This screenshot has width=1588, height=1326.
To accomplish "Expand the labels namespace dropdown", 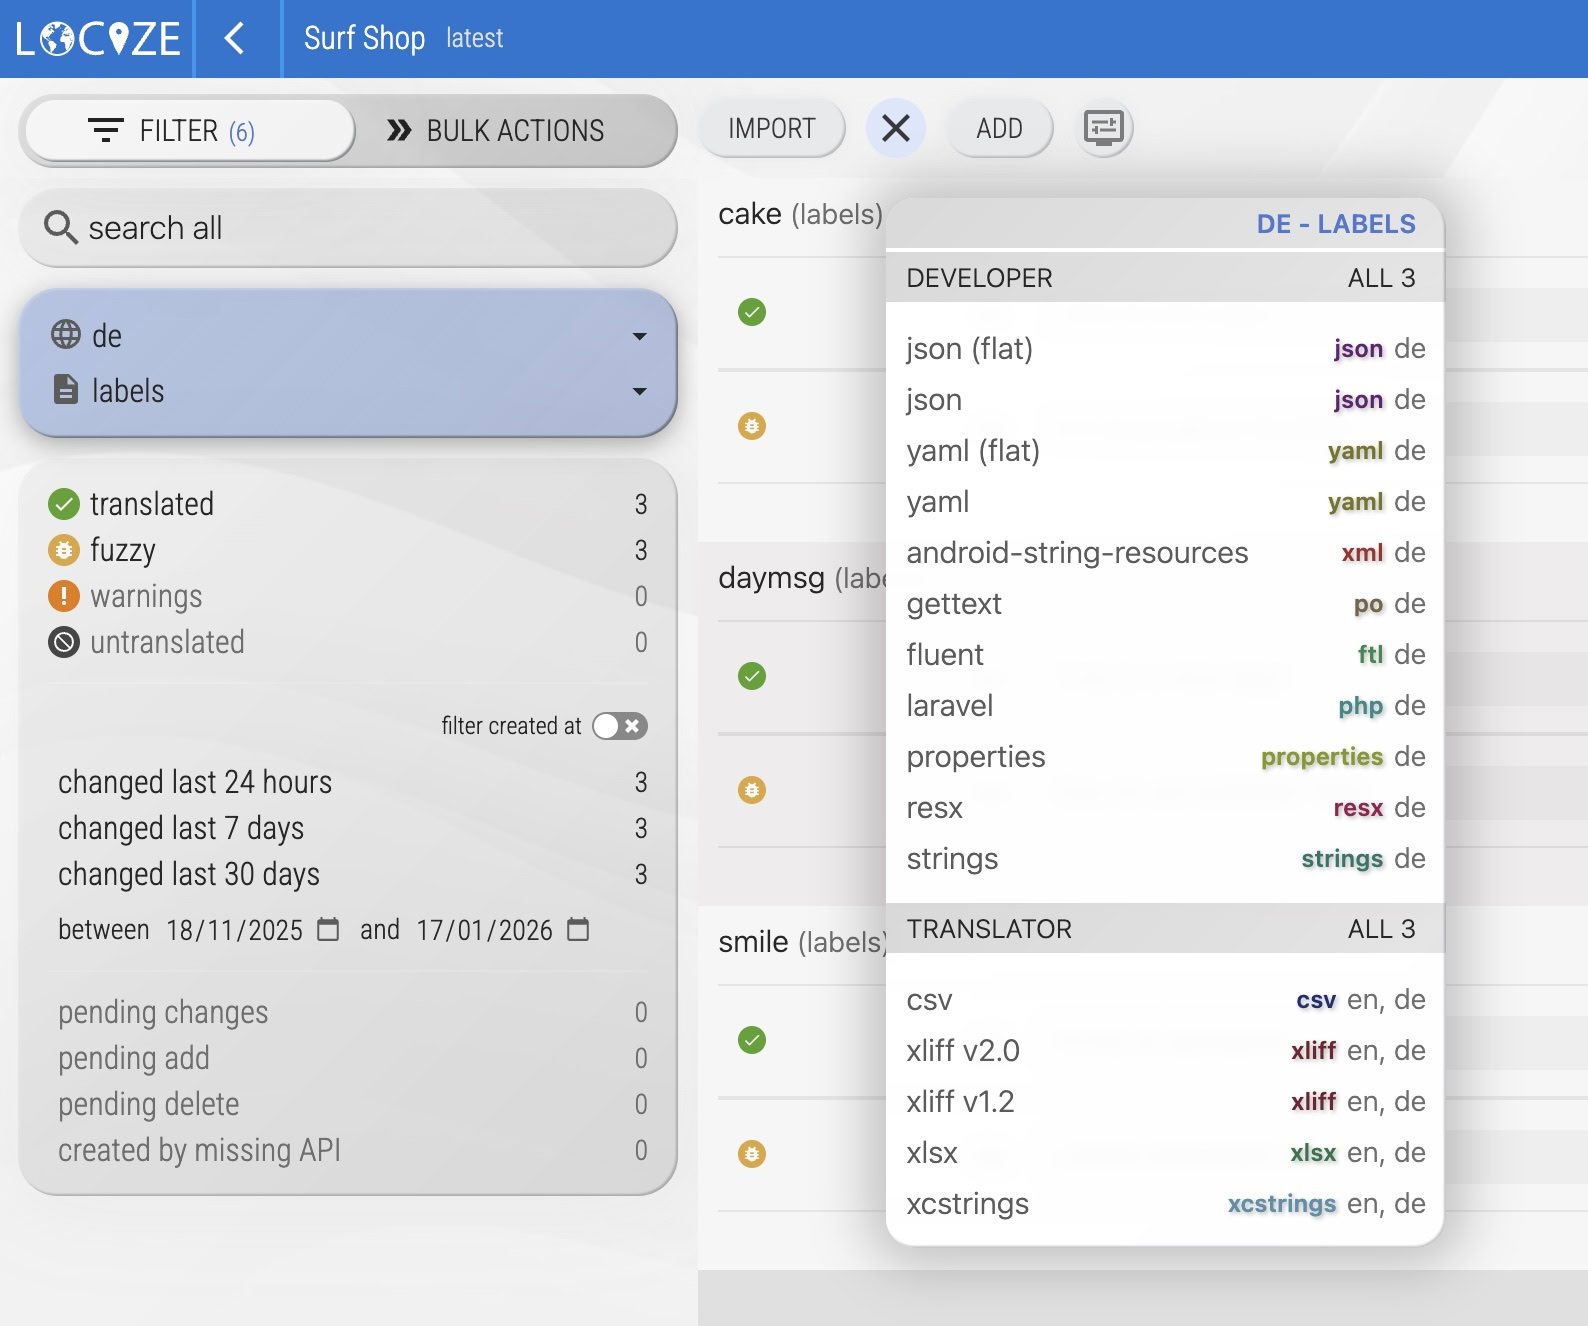I will tap(639, 391).
